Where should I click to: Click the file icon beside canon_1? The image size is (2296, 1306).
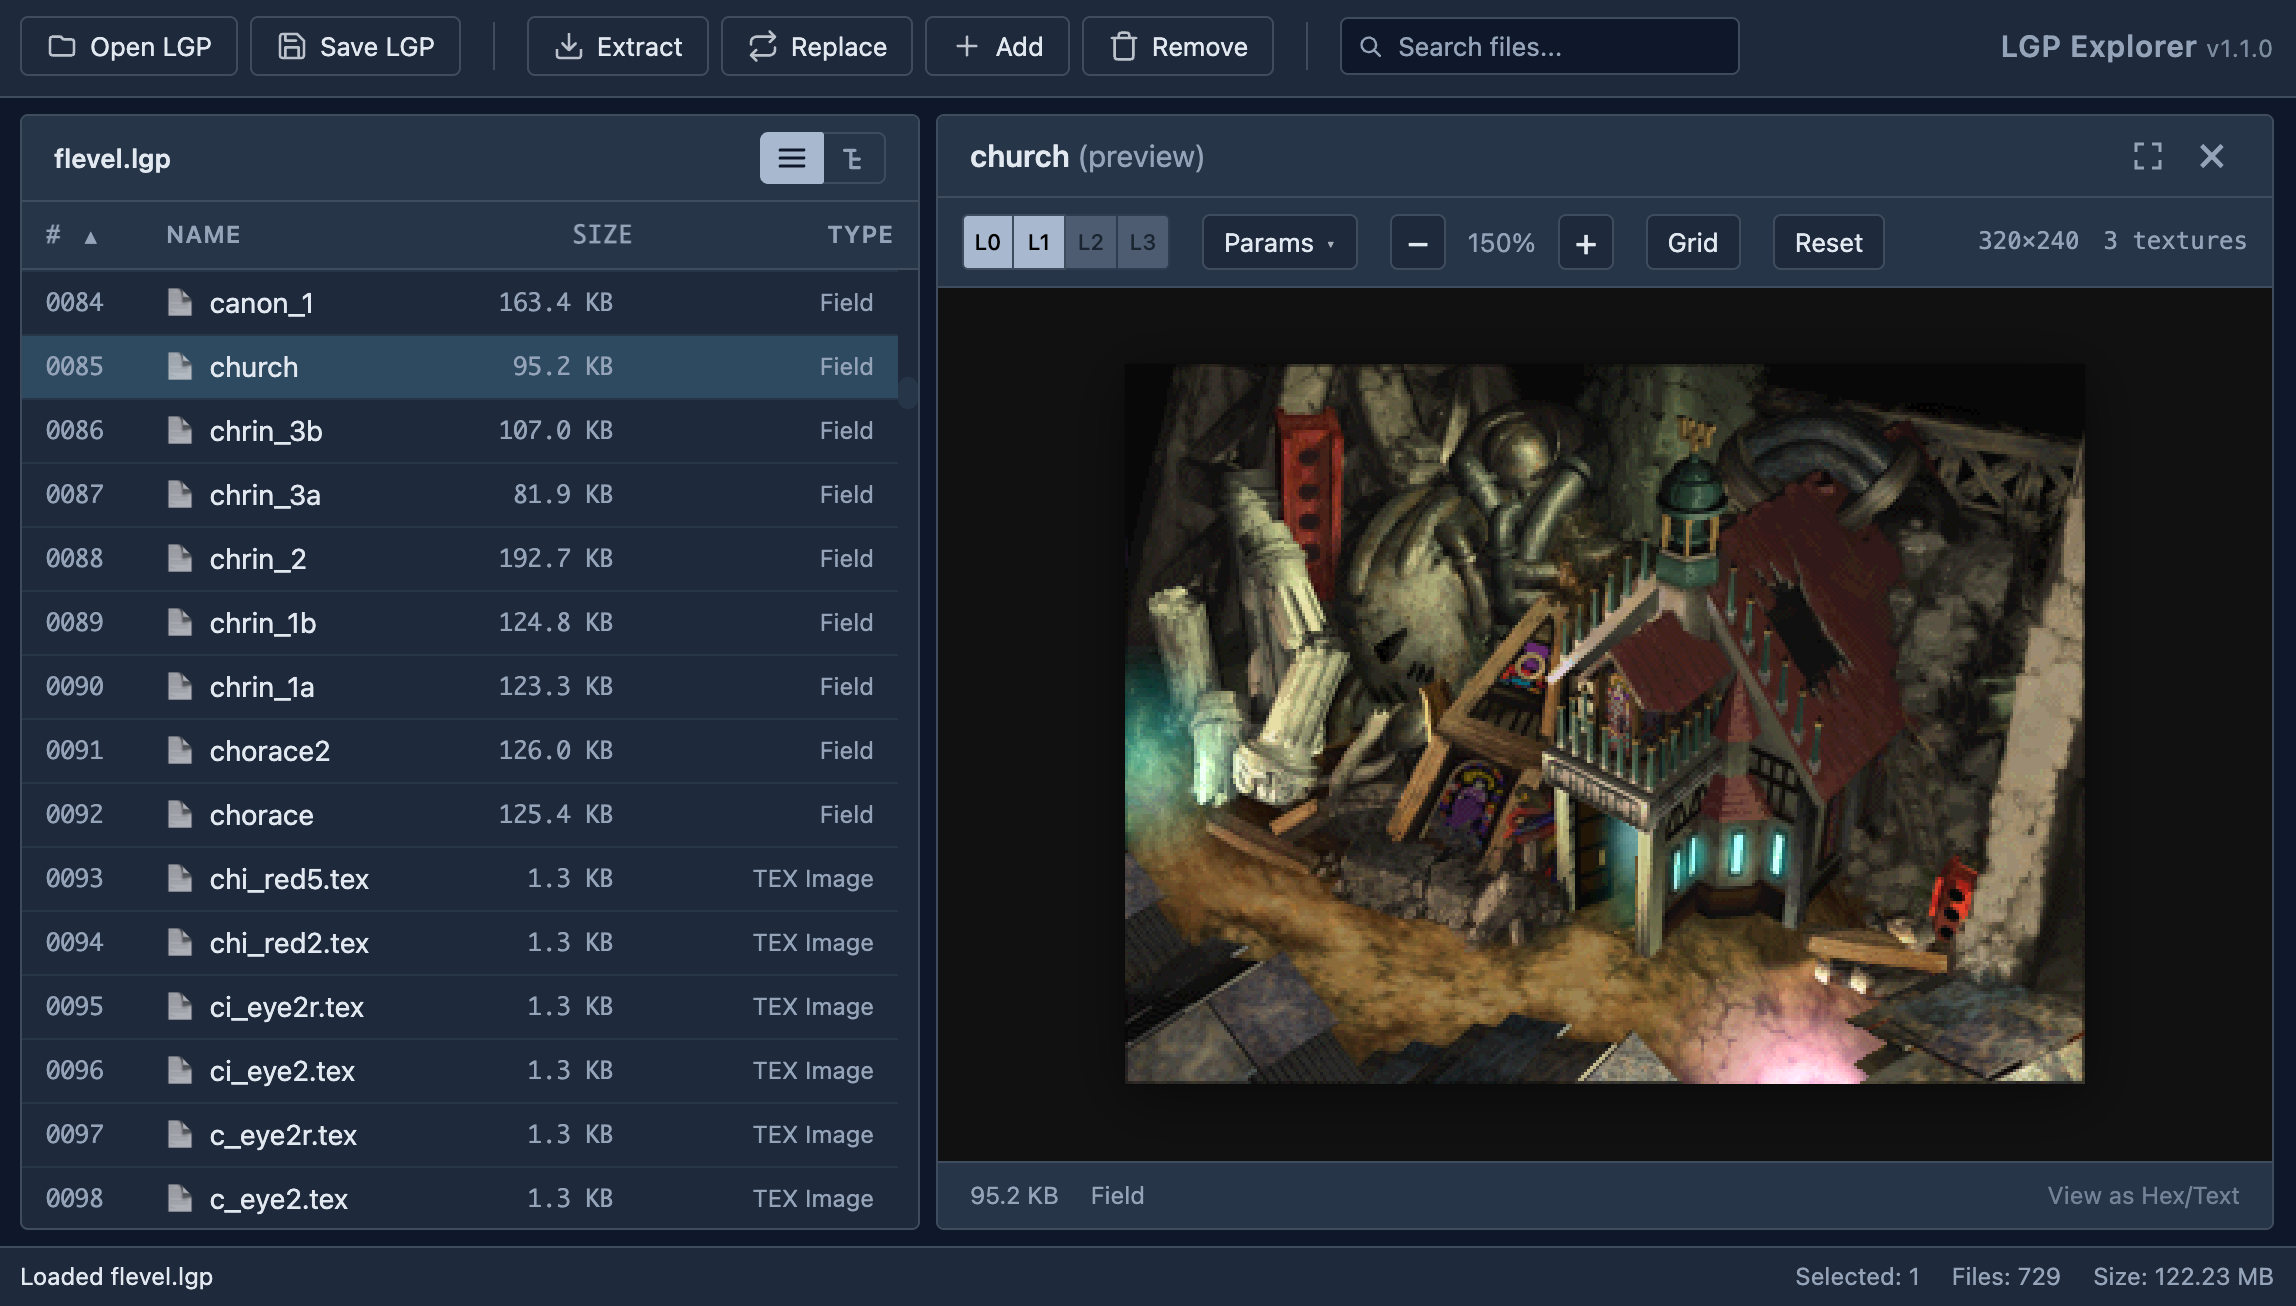pyautogui.click(x=180, y=302)
